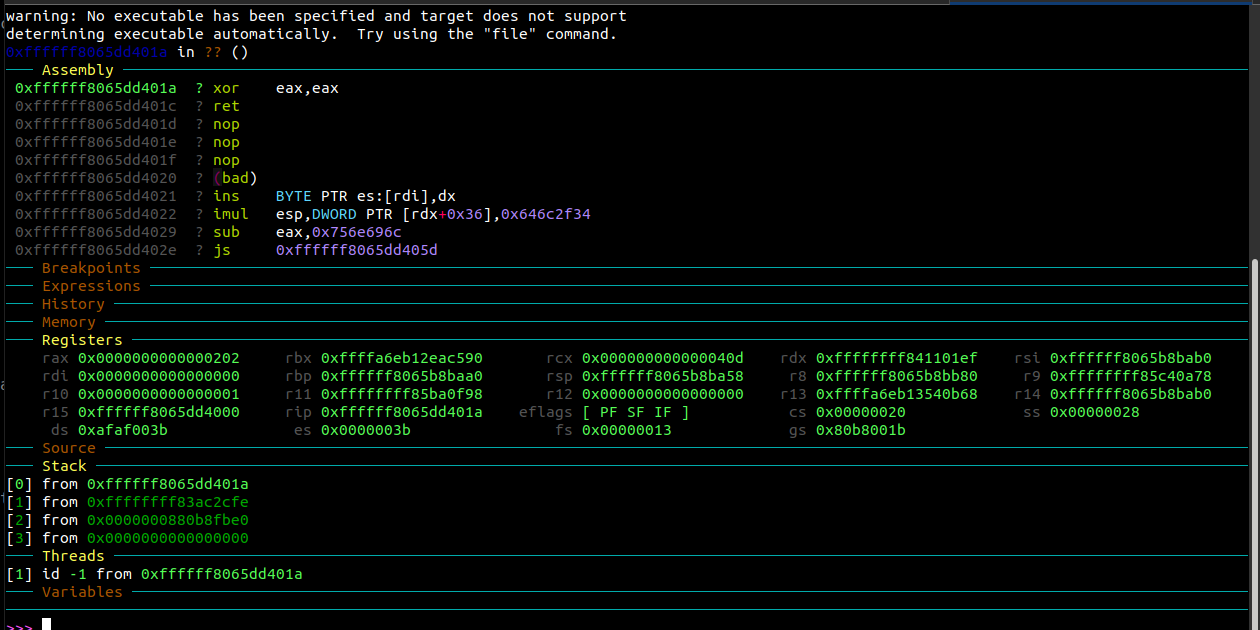Click the r15 register value 0xfffff8065dd4000
This screenshot has height=630, width=1260.
(x=159, y=412)
